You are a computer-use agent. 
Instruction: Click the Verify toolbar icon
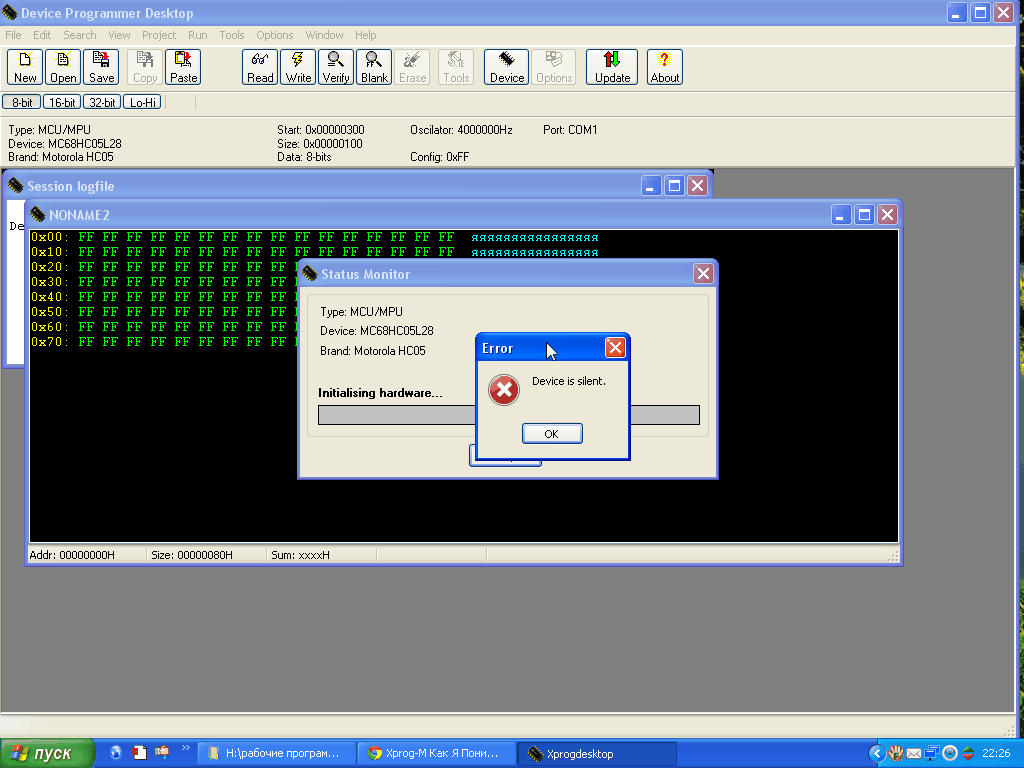pyautogui.click(x=336, y=67)
